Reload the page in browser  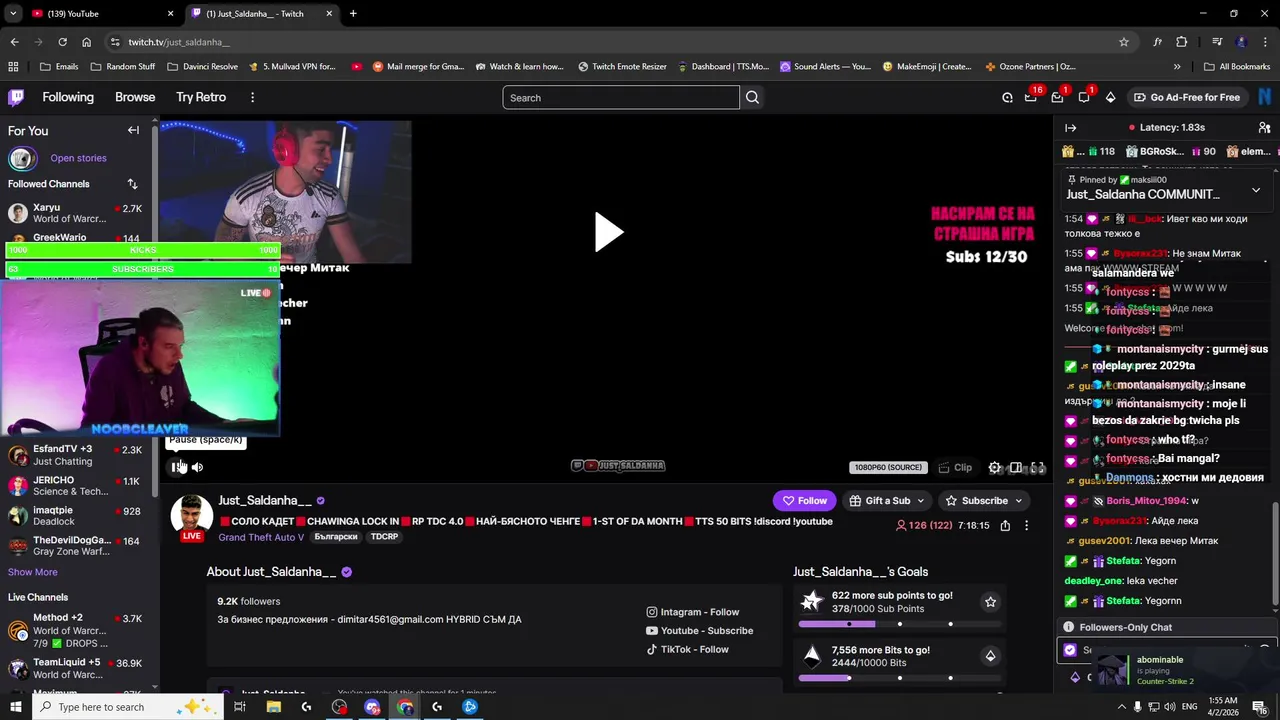62,42
